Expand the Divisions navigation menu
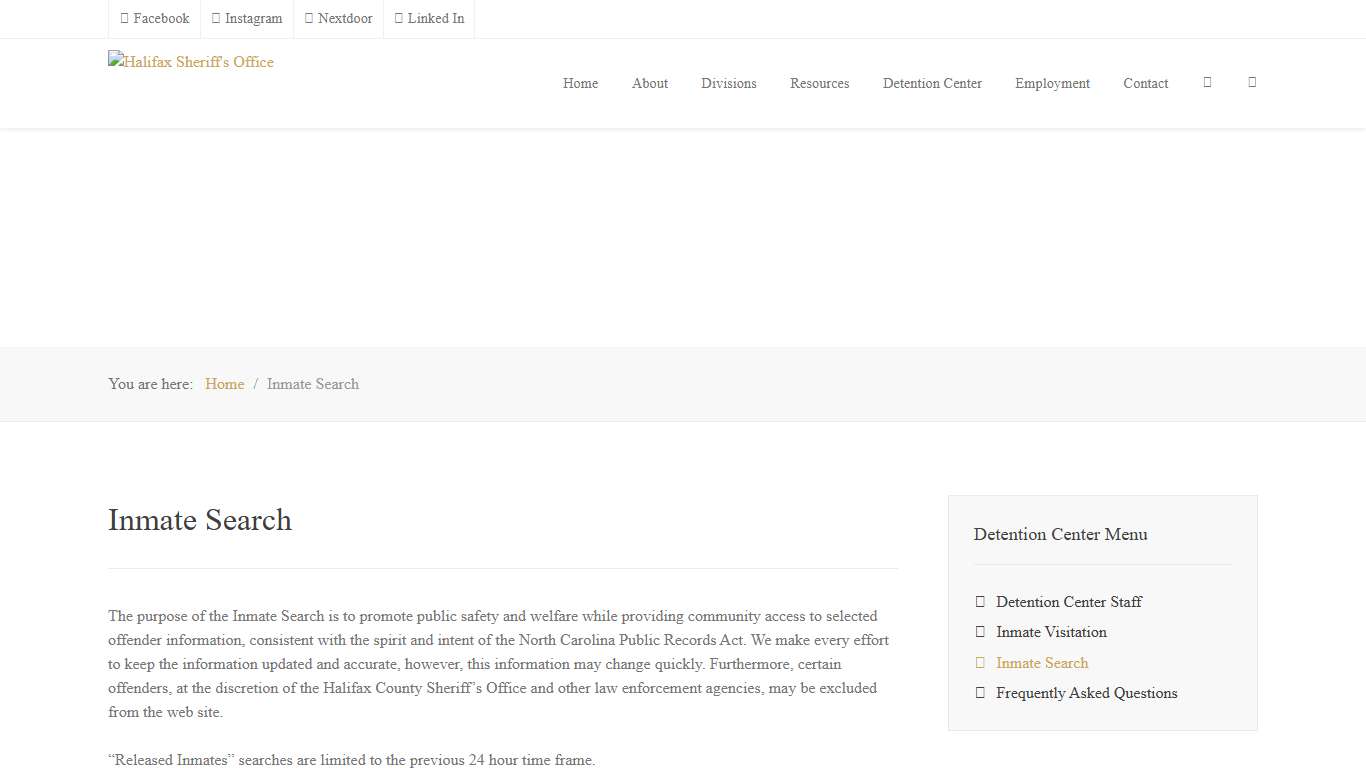 click(x=728, y=83)
